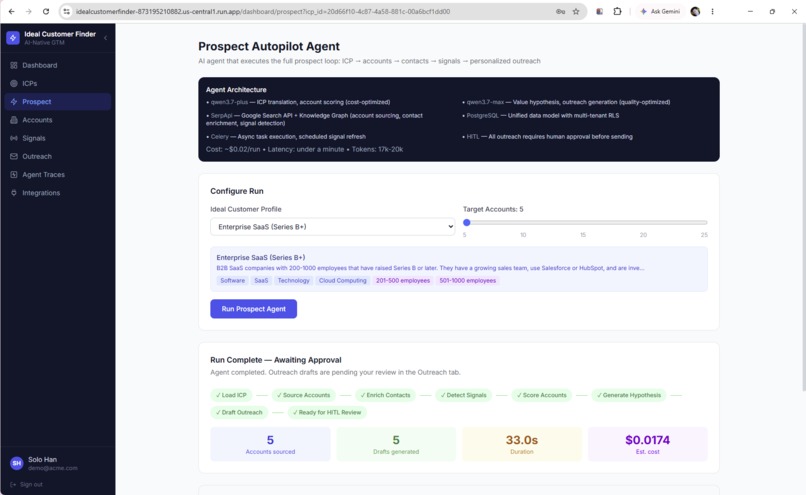
Task: Open the browser extensions puzzle icon
Action: pyautogui.click(x=617, y=11)
